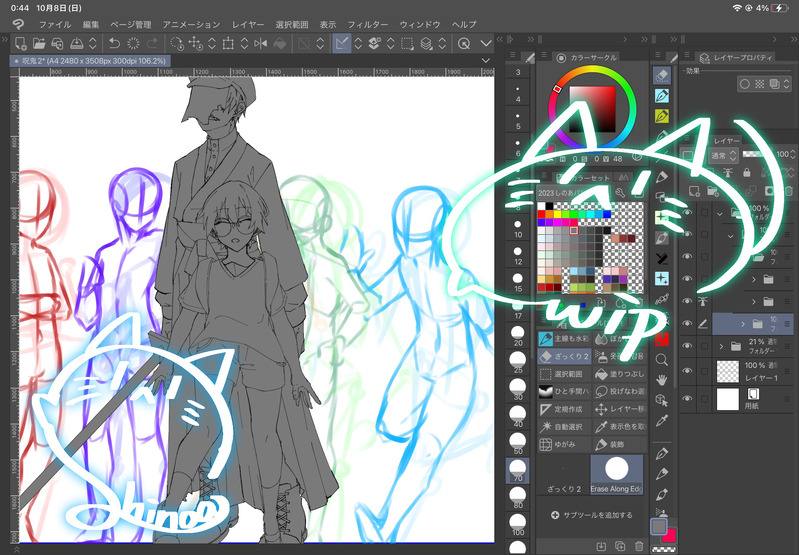Select the Hand move tool
The image size is (799, 555).
(661, 380)
